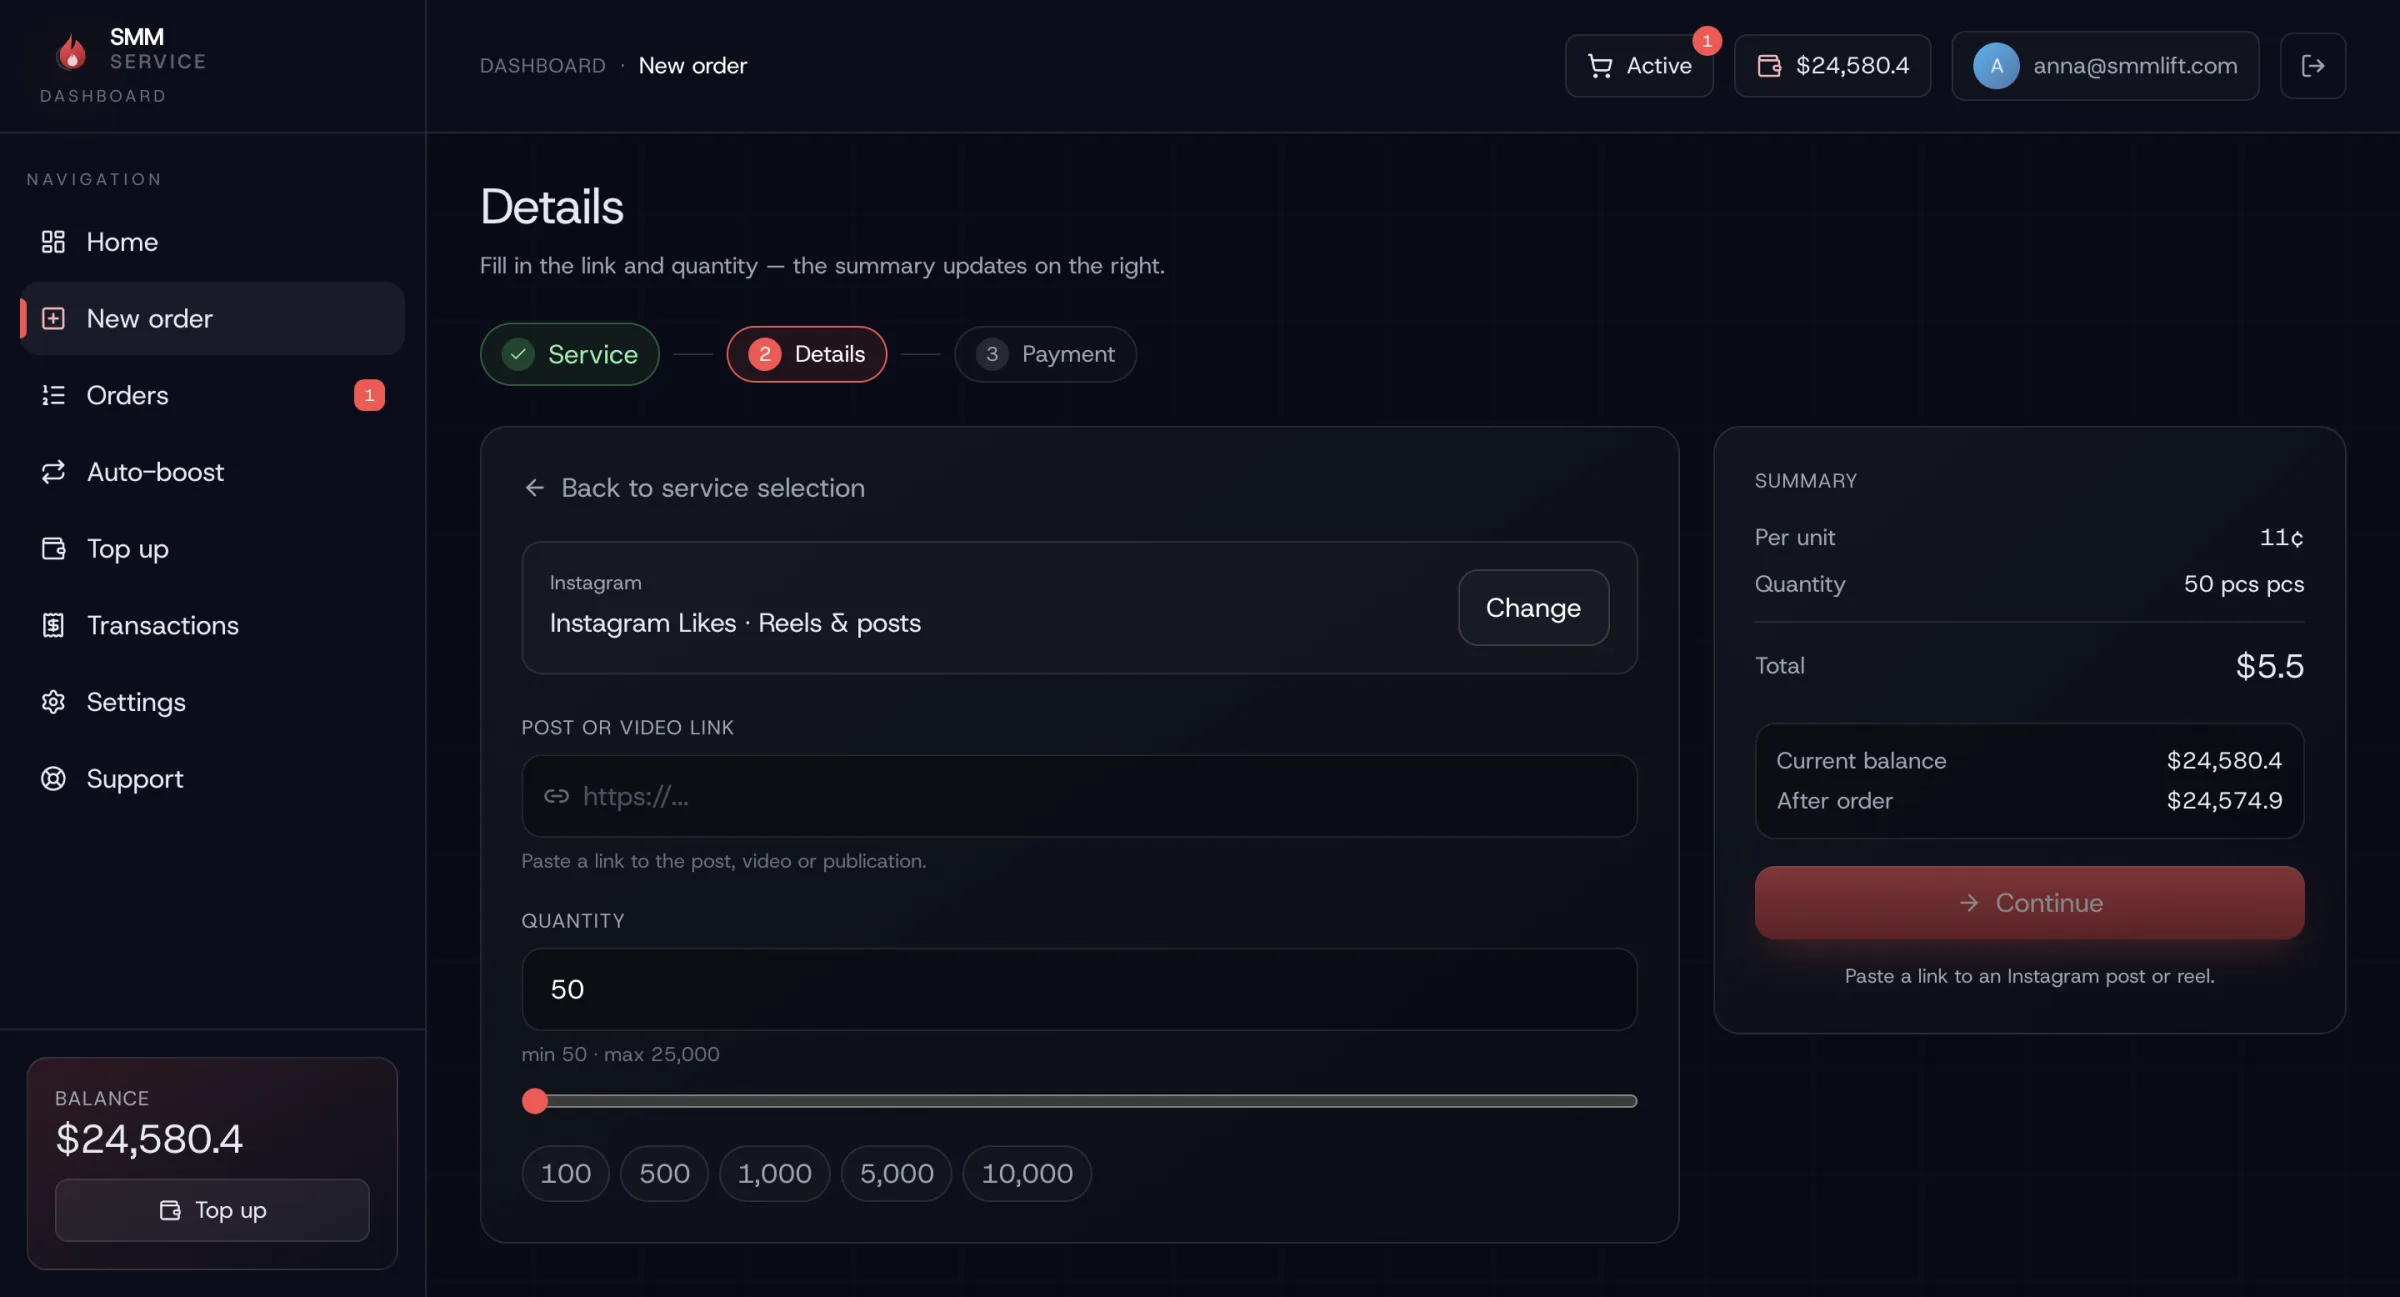The width and height of the screenshot is (2400, 1297).
Task: Click the anna@smmlift.com account avatar
Action: coord(1996,66)
